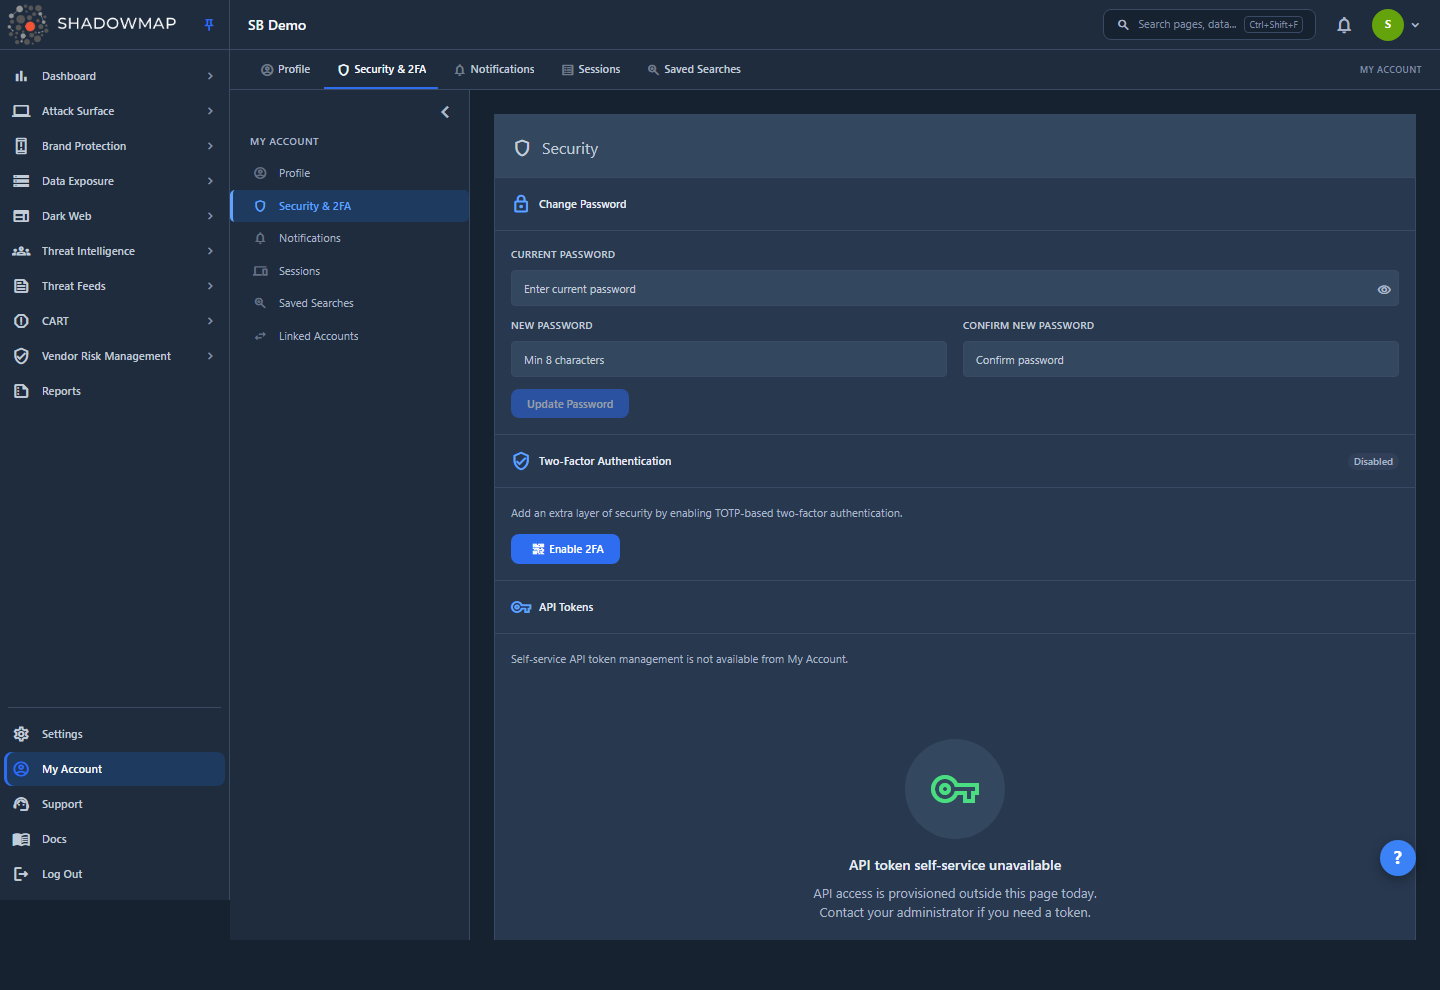This screenshot has height=990, width=1440.
Task: Click the search magnifier icon in header
Action: click(1123, 25)
